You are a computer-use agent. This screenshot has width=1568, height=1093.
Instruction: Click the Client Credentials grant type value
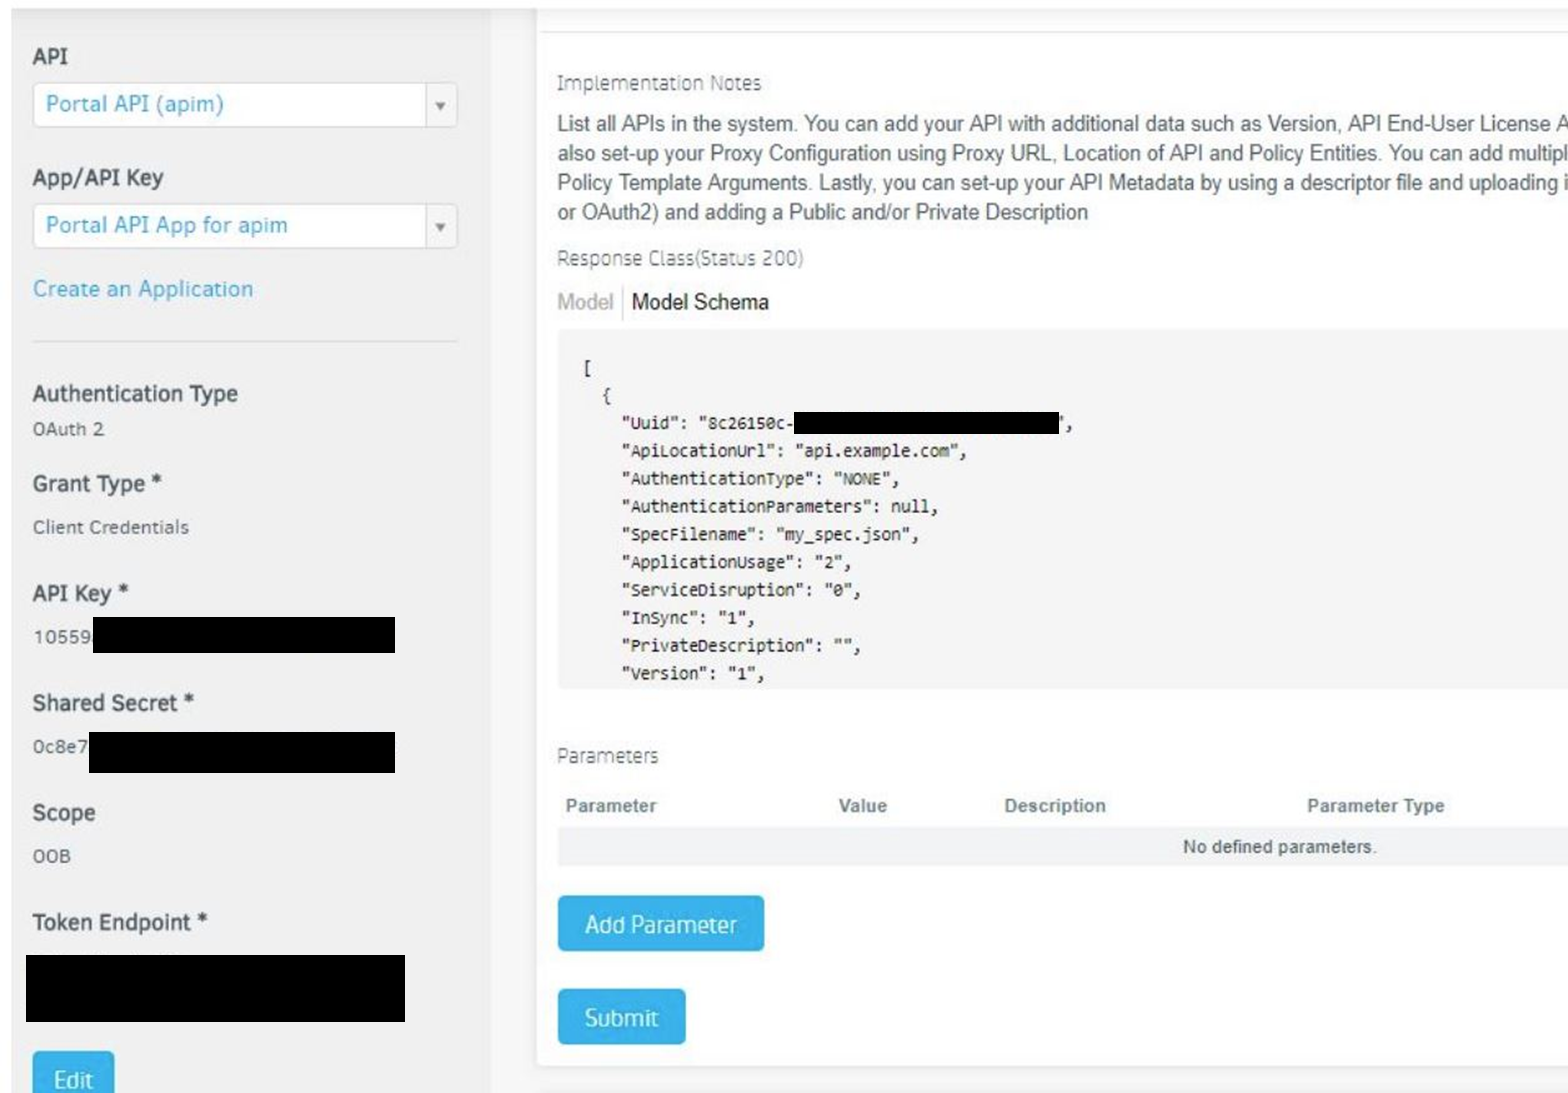[111, 527]
